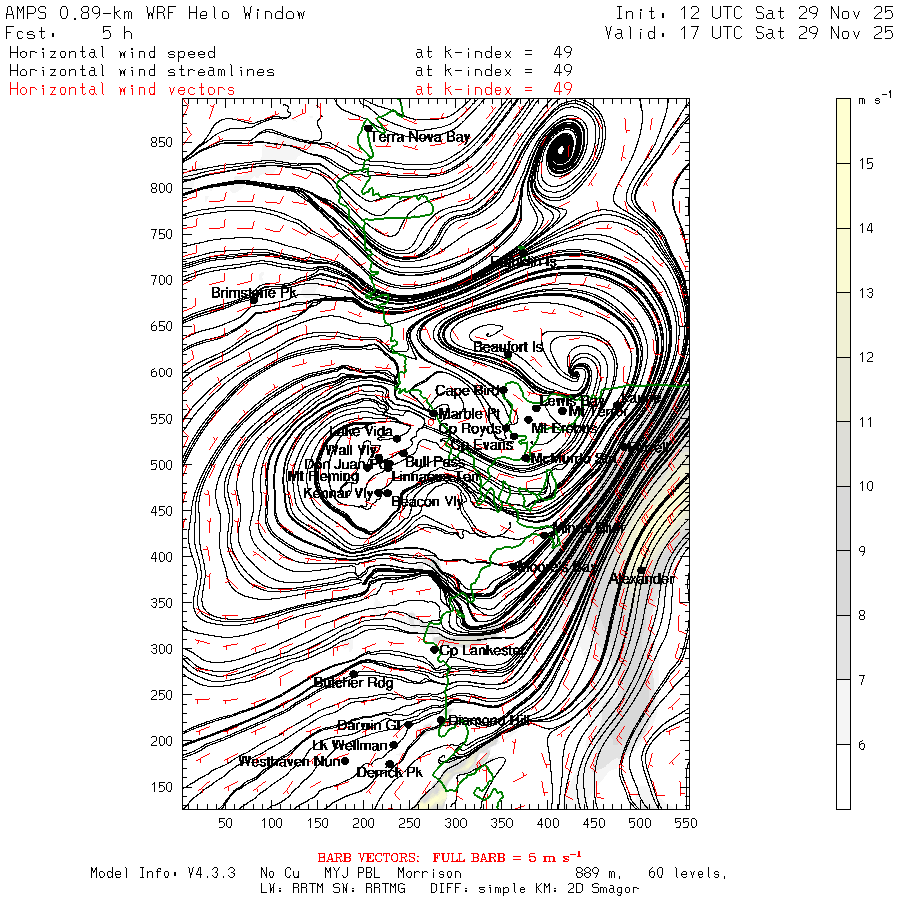Click the Butcher Rdg label

click(x=354, y=682)
